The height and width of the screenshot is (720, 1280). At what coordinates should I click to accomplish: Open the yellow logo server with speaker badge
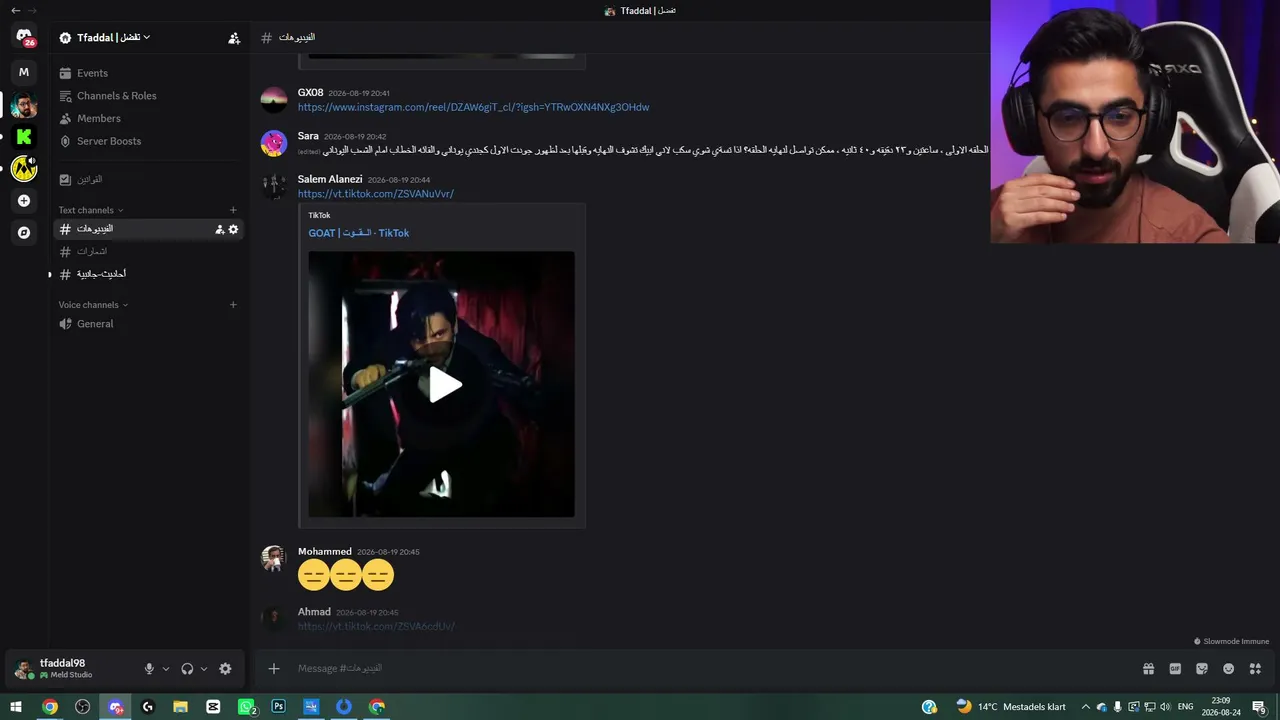click(24, 168)
